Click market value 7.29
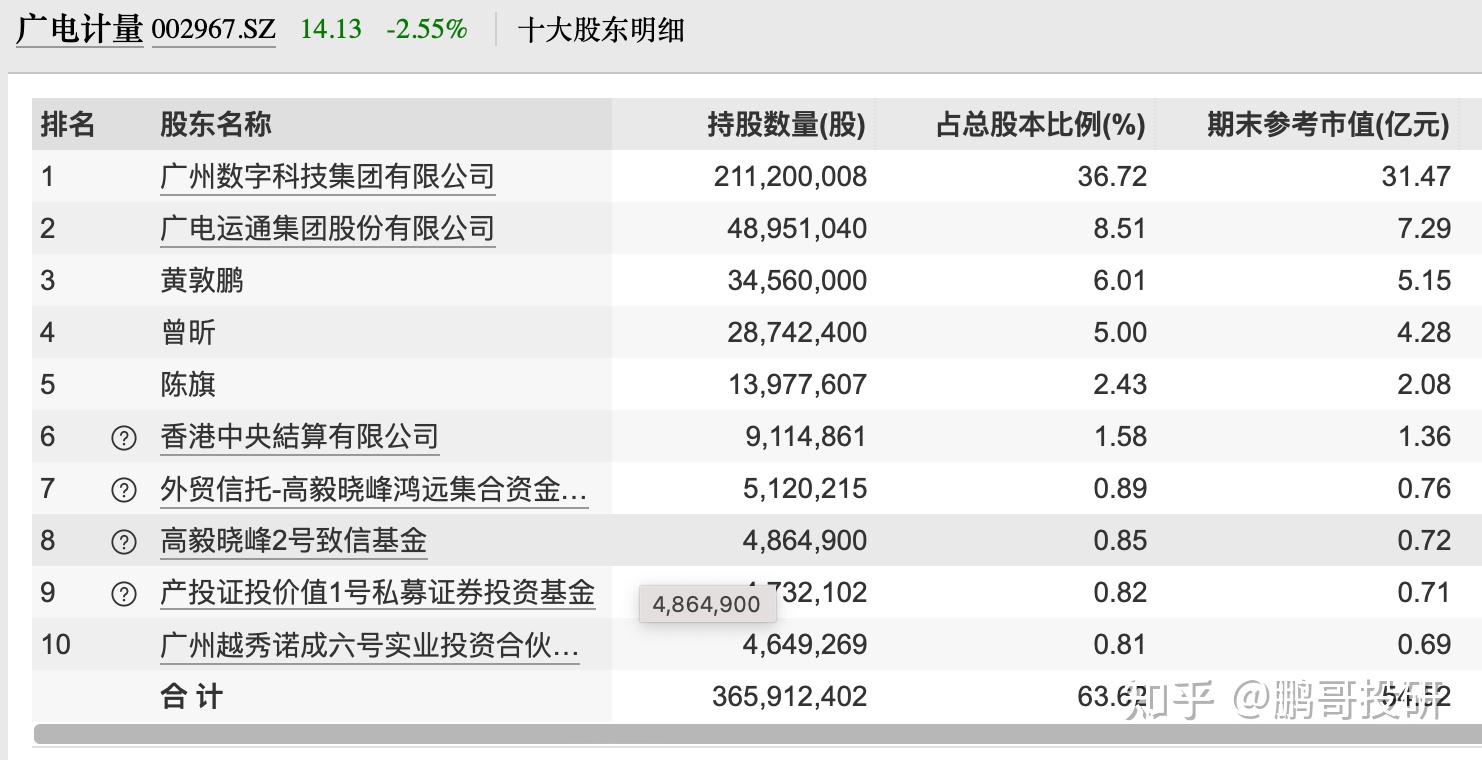 (x=1424, y=229)
